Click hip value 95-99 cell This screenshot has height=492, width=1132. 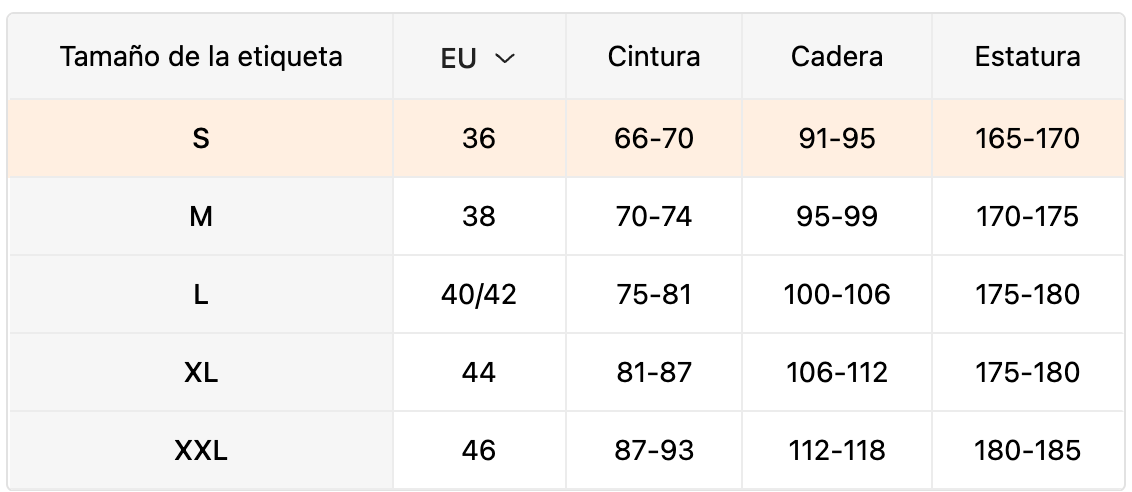pyautogui.click(x=837, y=216)
